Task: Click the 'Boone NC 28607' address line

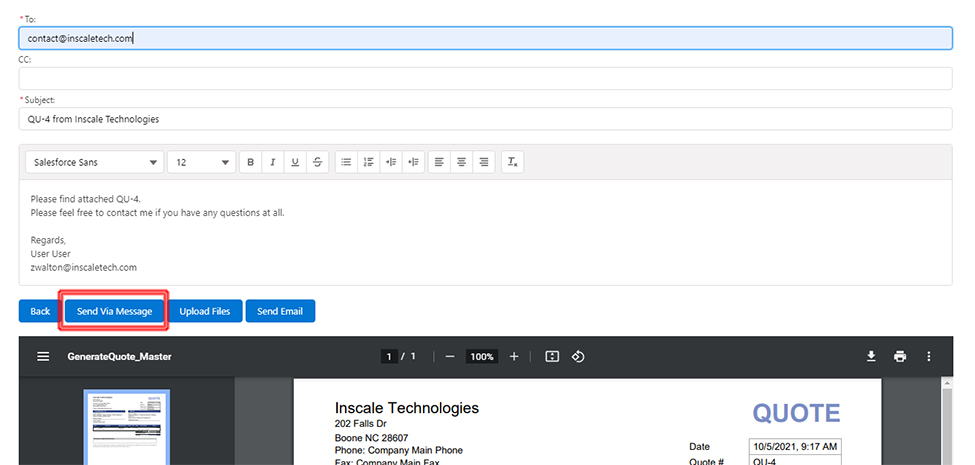Action: coord(371,438)
